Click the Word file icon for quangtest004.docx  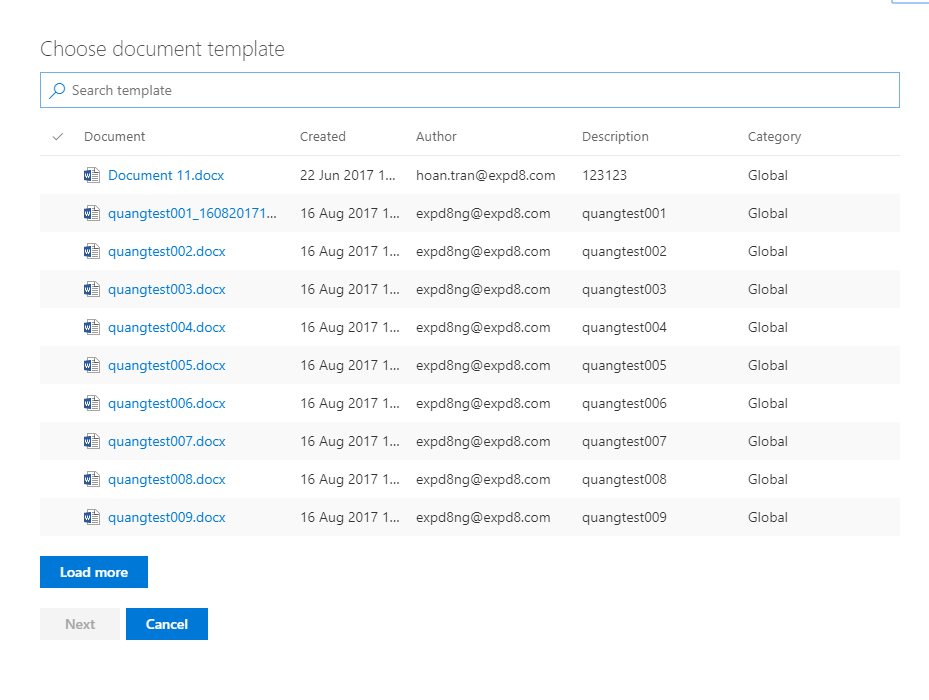[x=92, y=327]
